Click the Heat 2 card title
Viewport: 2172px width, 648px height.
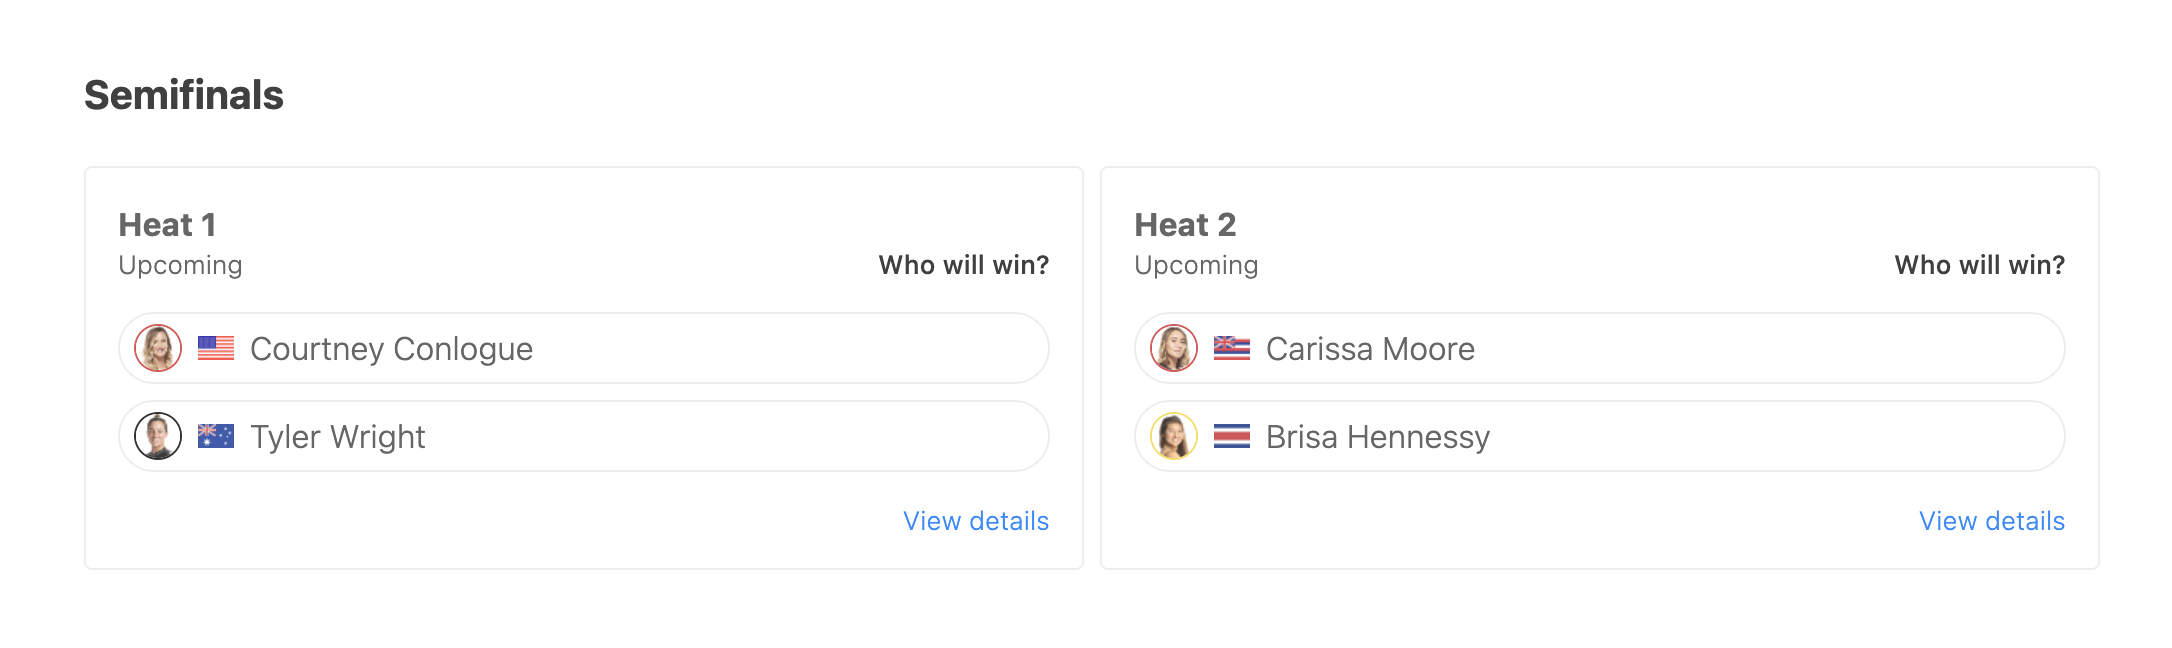[x=1185, y=225]
